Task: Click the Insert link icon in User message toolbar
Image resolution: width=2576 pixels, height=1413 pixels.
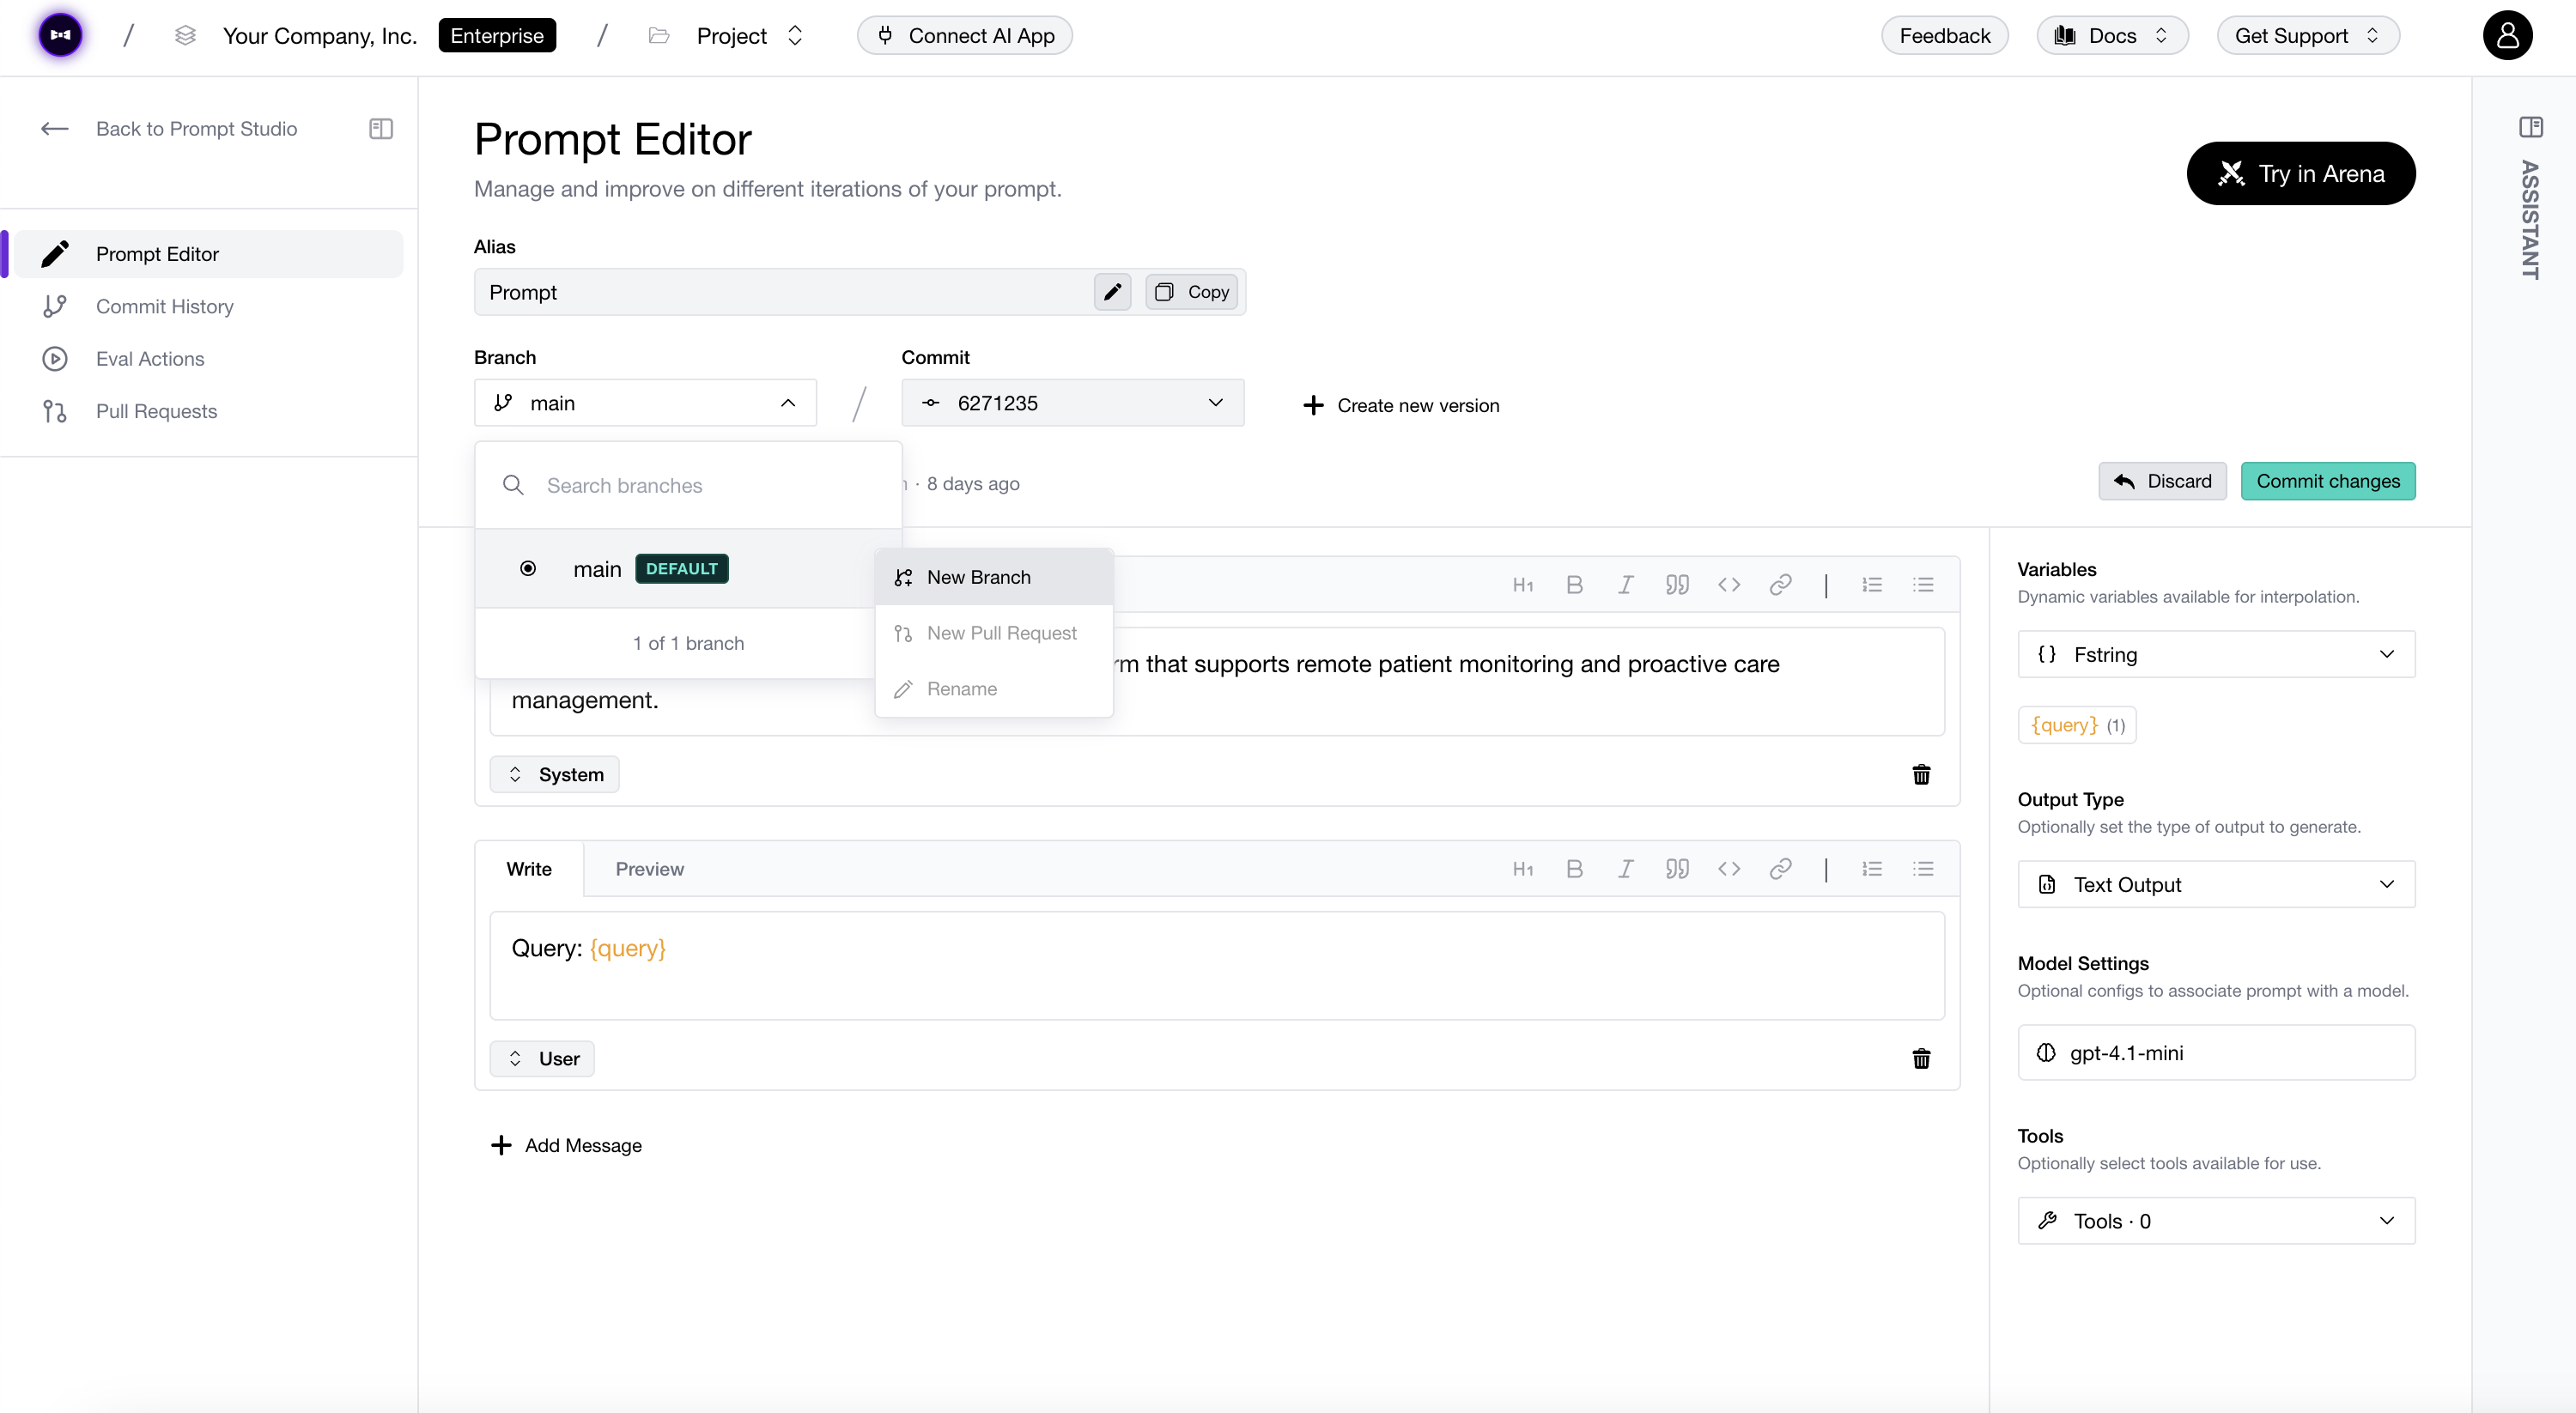Action: tap(1780, 869)
